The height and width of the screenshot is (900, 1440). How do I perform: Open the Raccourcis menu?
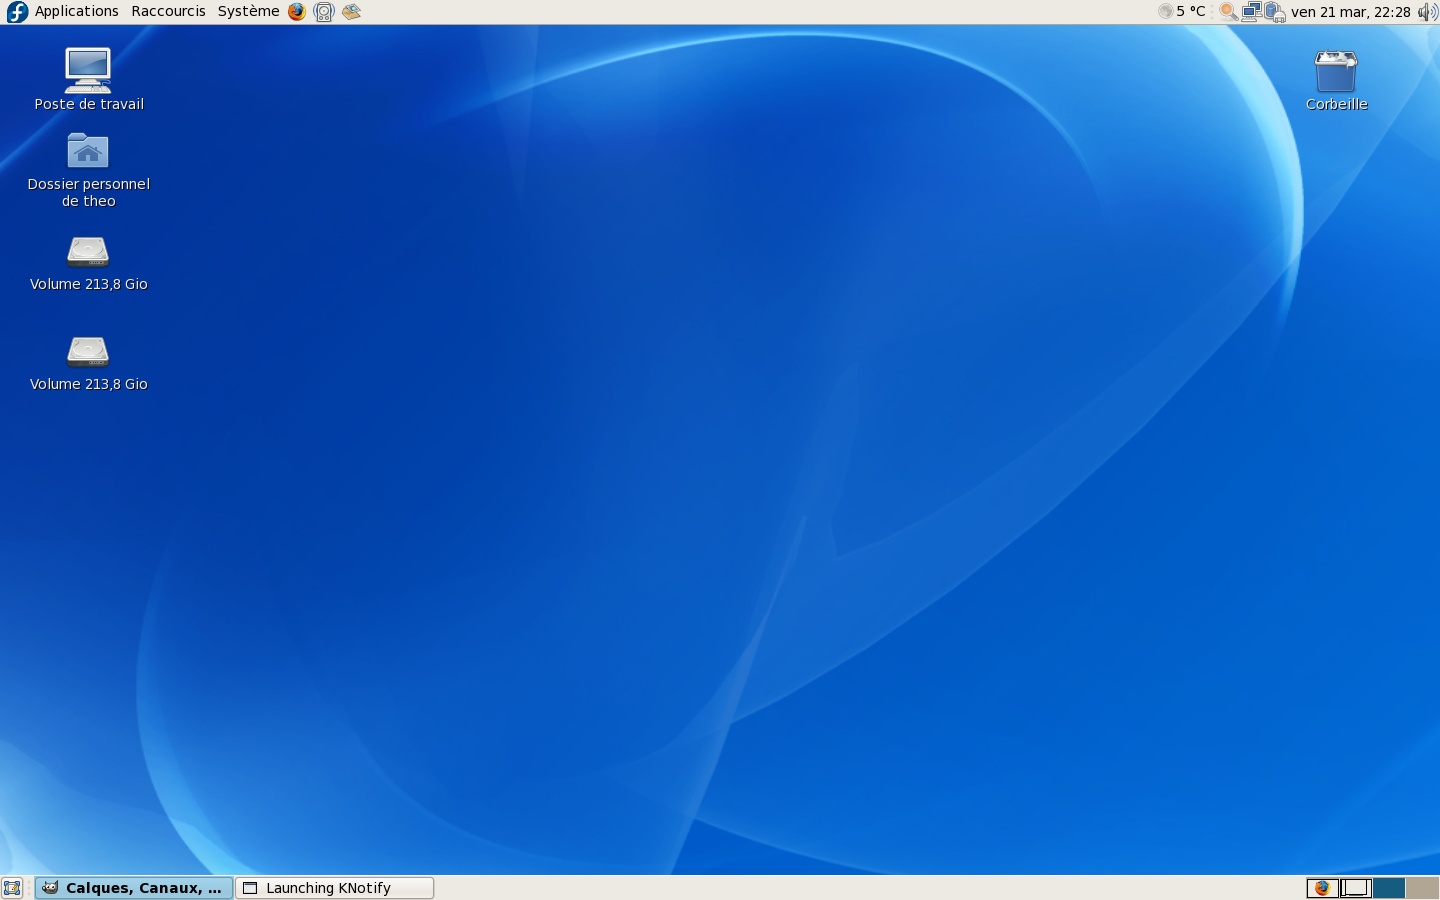(x=168, y=11)
